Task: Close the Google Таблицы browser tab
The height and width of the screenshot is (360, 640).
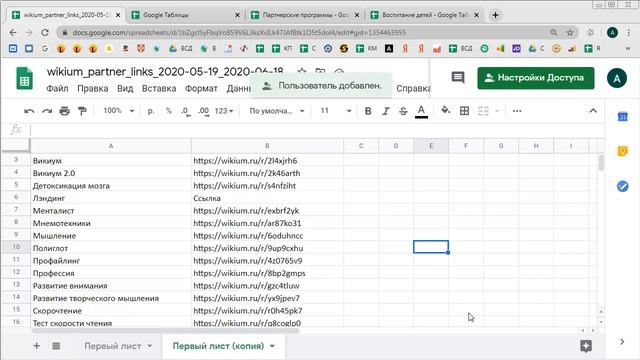Action: click(237, 15)
